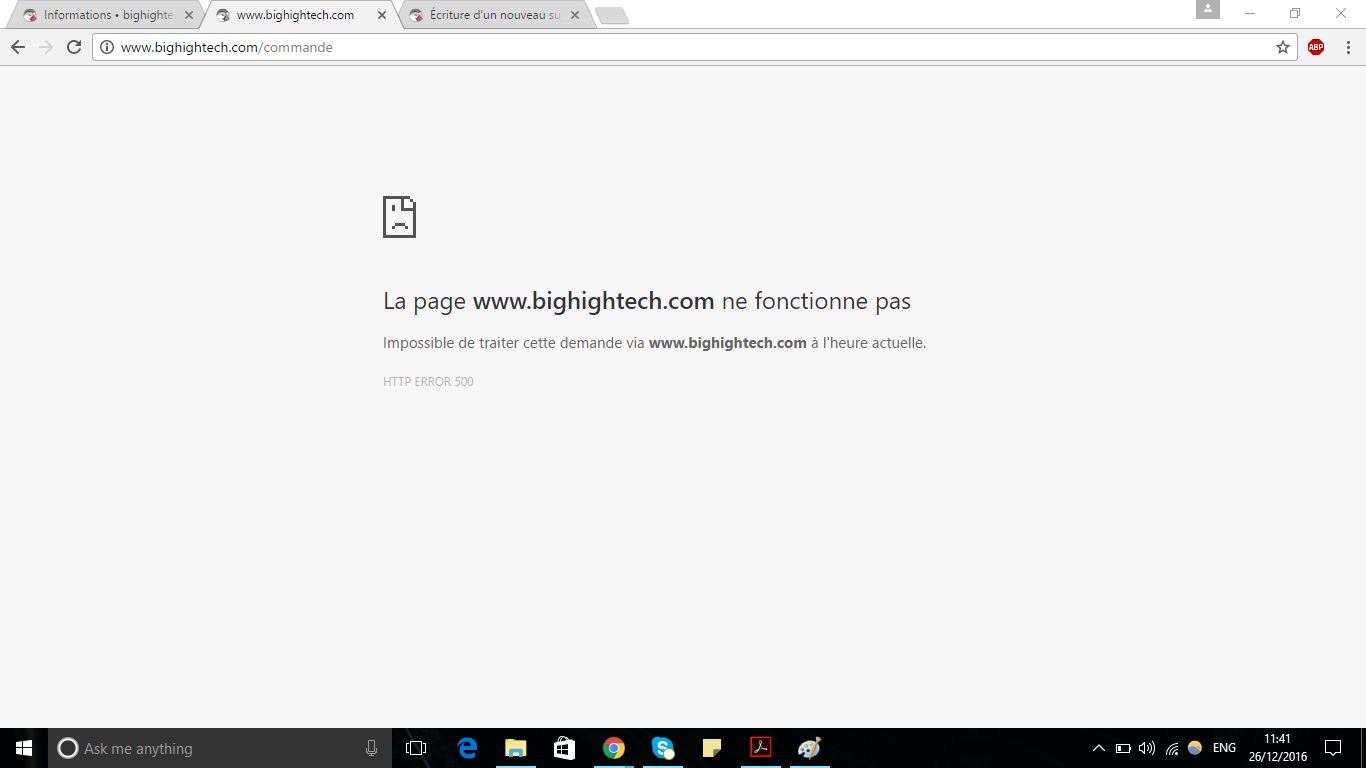Select the HTTP ERROR 500 text
Screen dimensions: 1366x768
pos(428,382)
